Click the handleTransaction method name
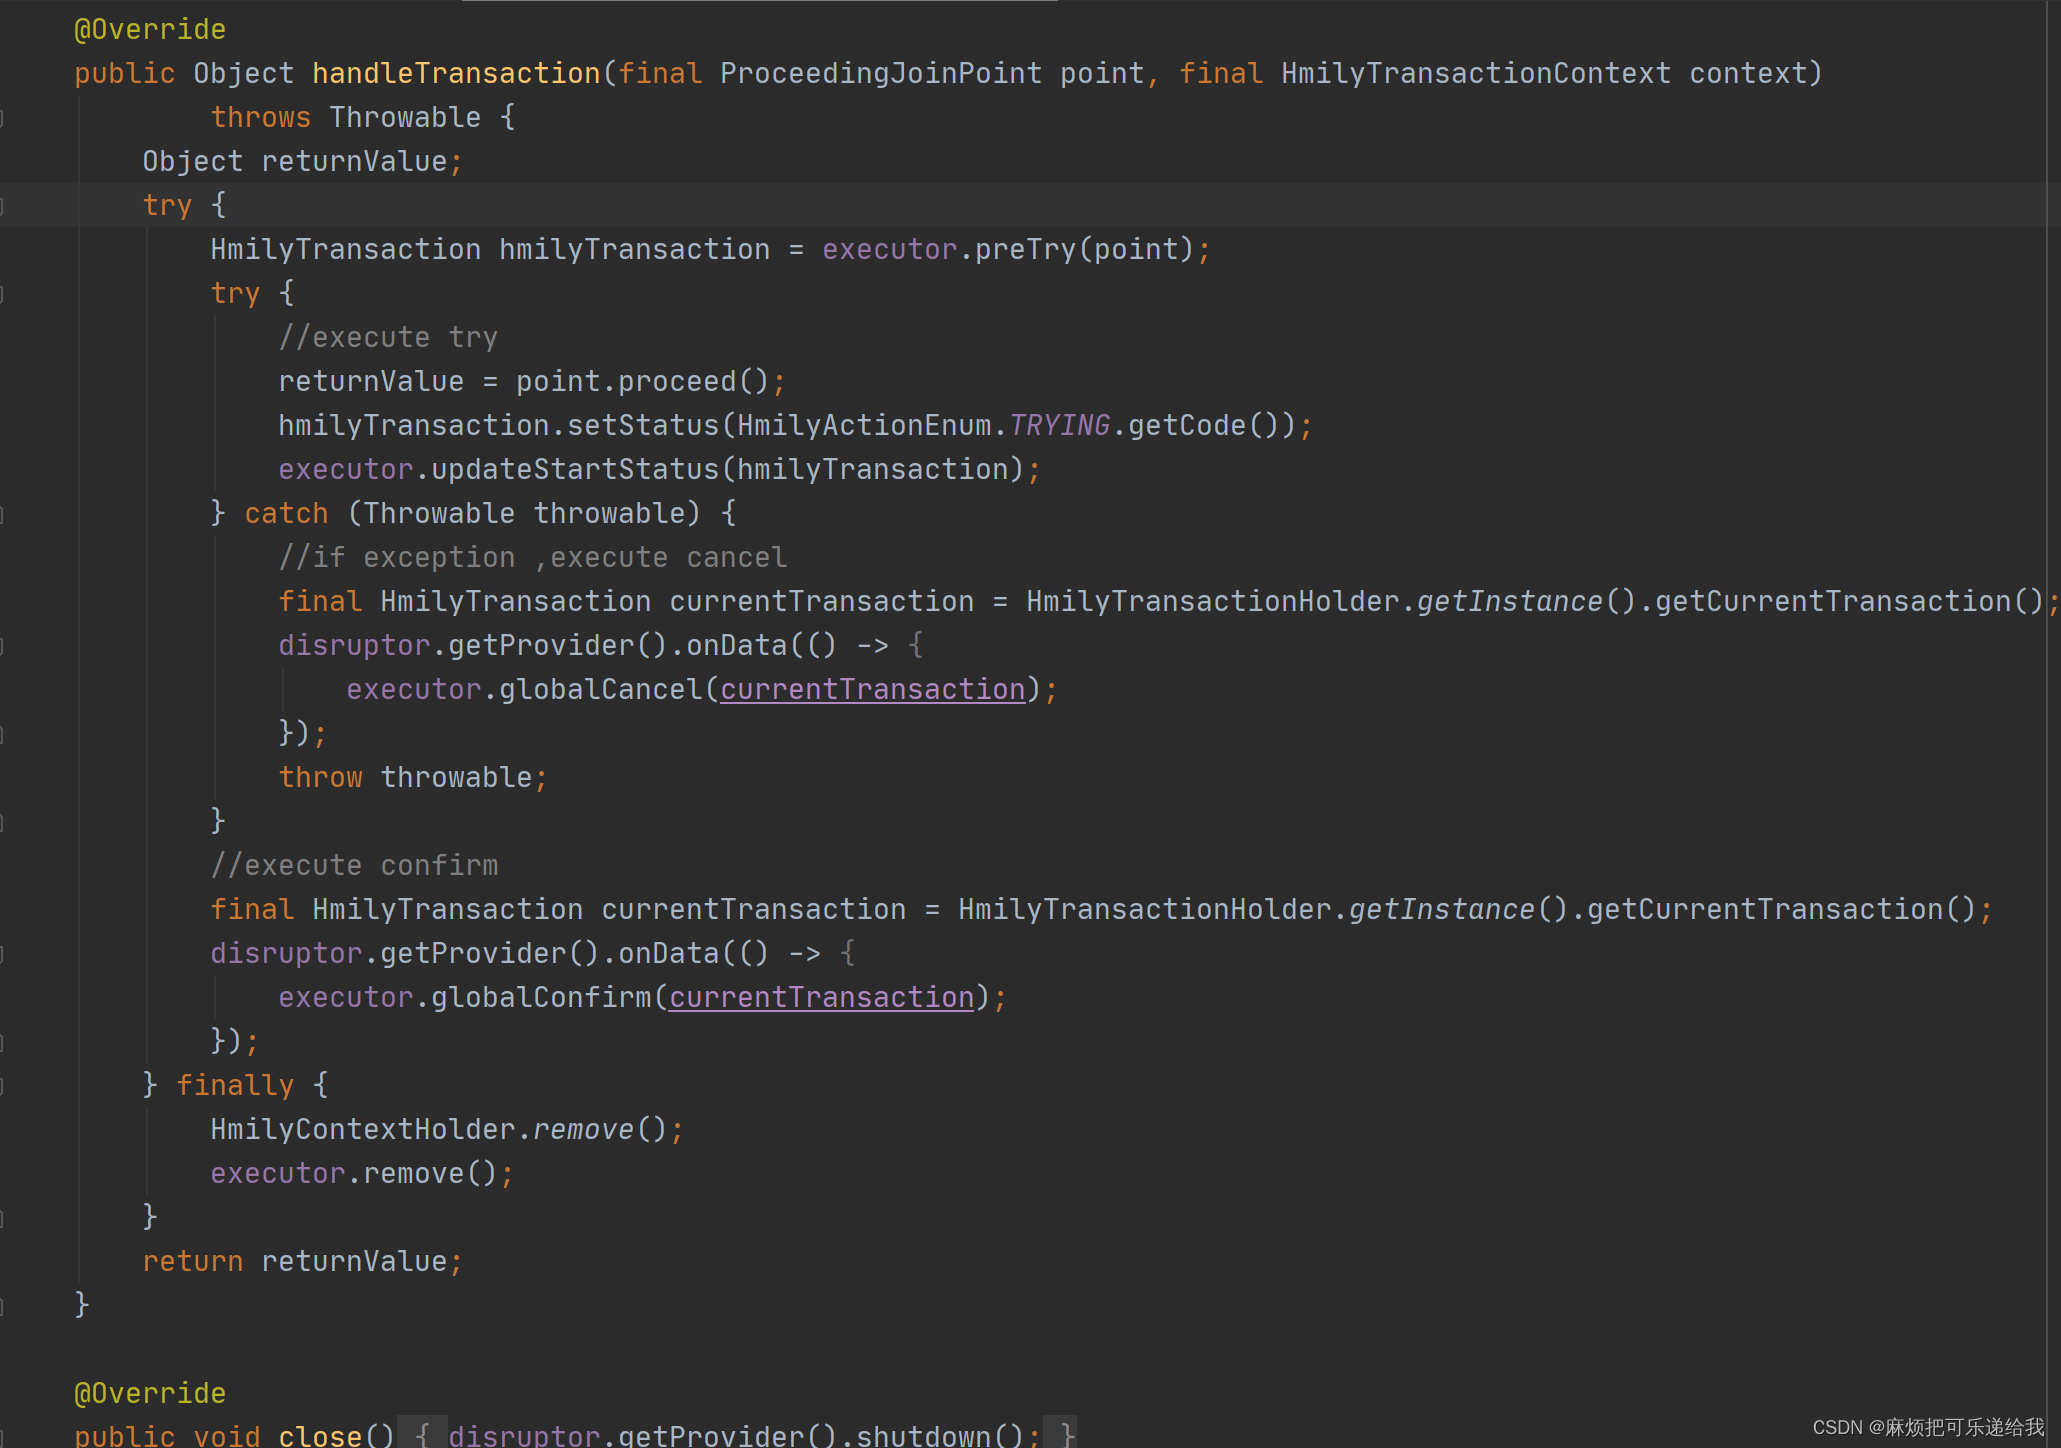This screenshot has height=1448, width=2061. coord(456,73)
